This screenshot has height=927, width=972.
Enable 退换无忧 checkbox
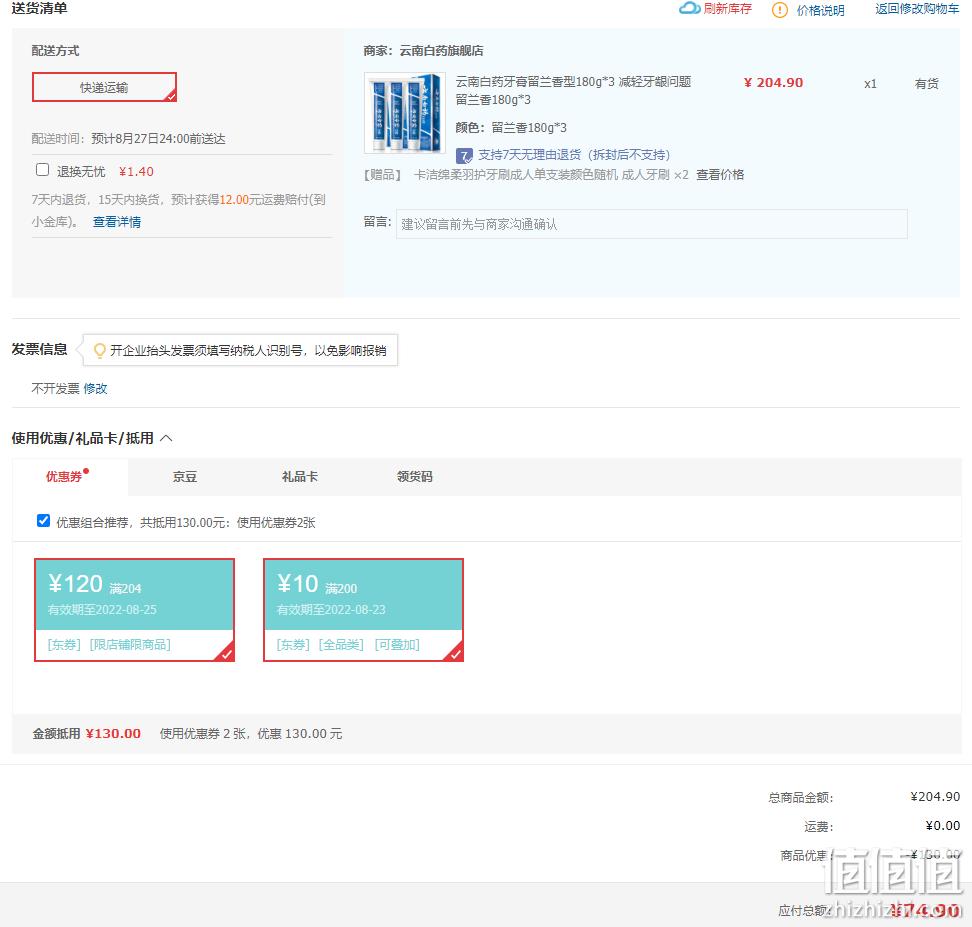point(42,170)
